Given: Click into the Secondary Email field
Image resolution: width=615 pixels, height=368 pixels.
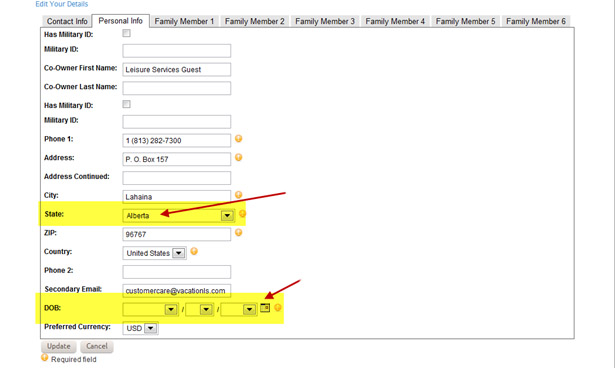Looking at the screenshot, I should (x=176, y=291).
